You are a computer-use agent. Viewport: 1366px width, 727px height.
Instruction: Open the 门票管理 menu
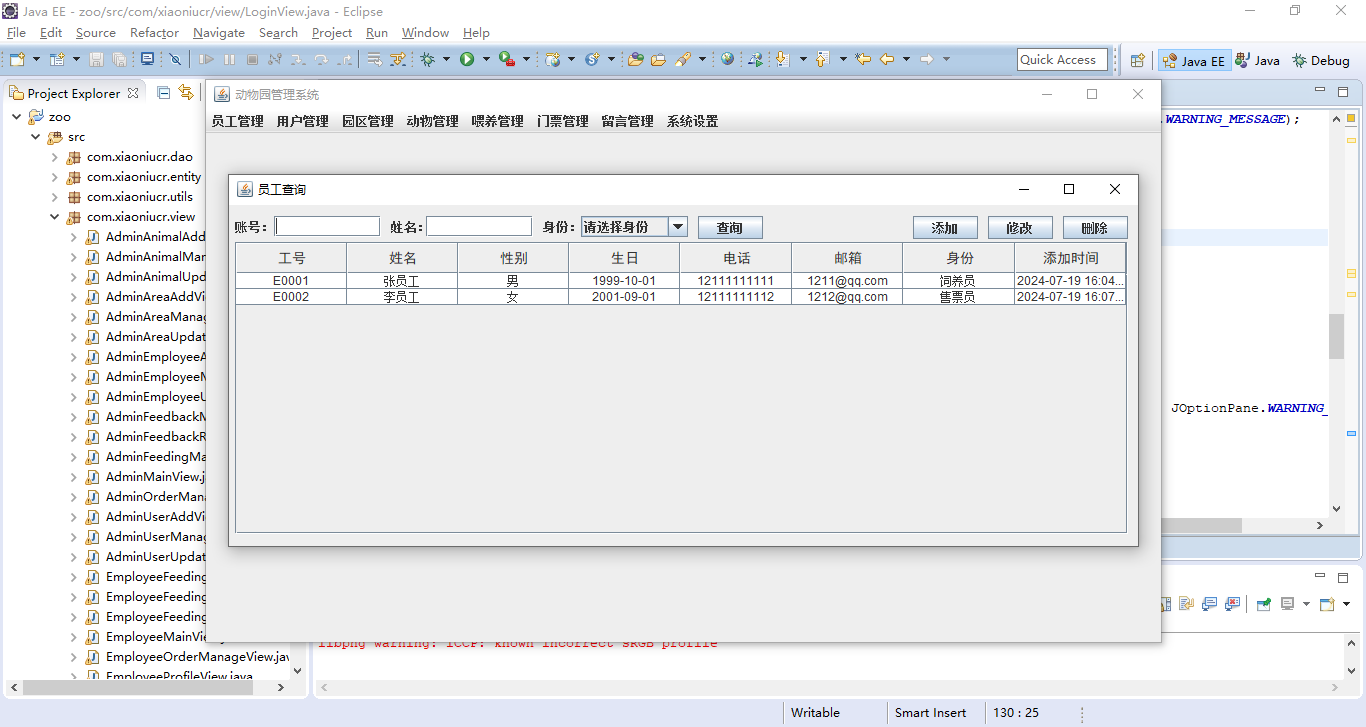tap(562, 122)
